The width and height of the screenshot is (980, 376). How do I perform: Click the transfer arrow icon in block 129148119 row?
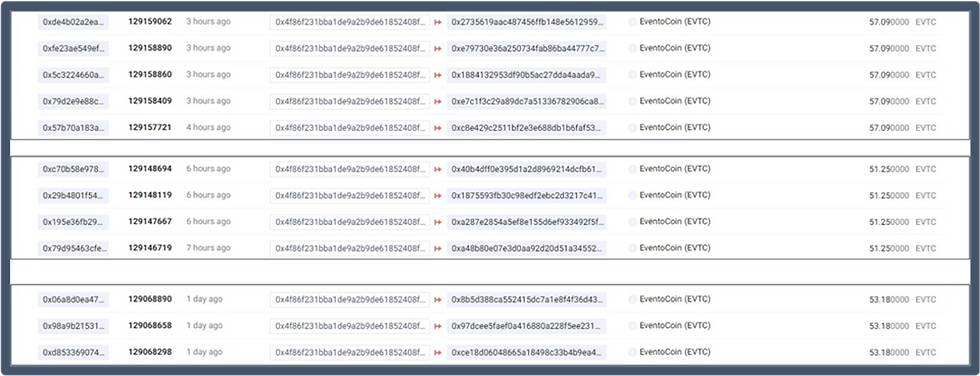pyautogui.click(x=438, y=195)
